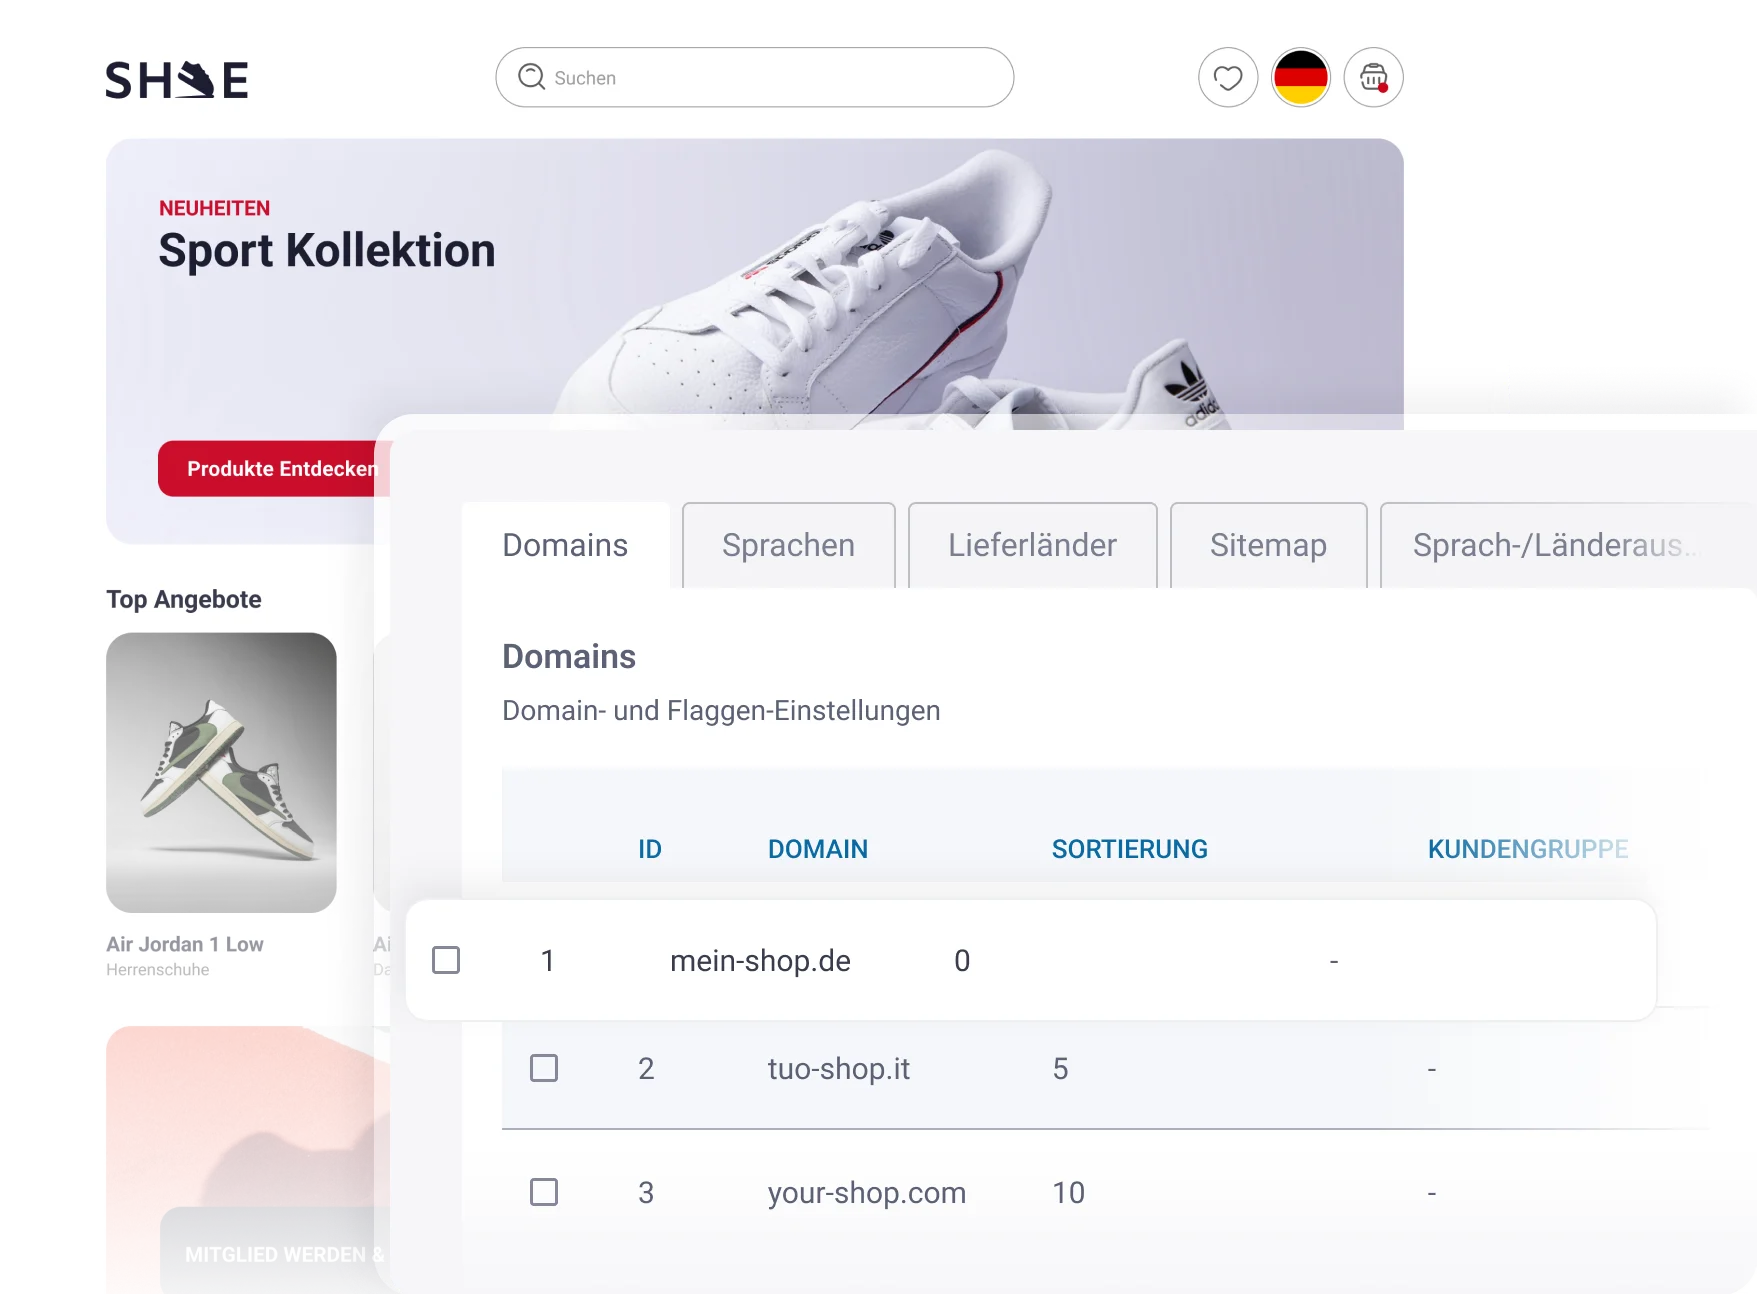The image size is (1757, 1294).
Task: Check the mein-shop.de row checkbox
Action: pyautogui.click(x=446, y=960)
